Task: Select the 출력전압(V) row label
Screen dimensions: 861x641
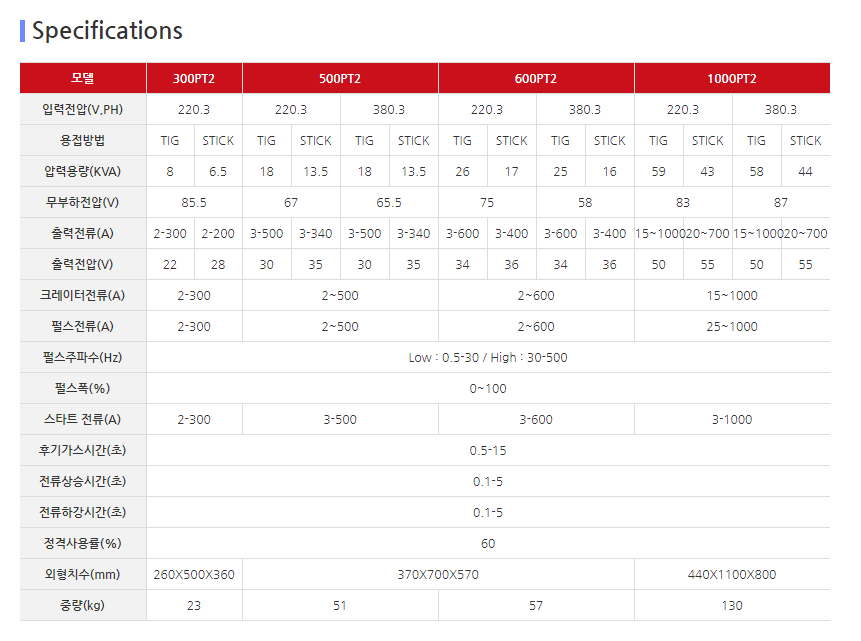Action: click(83, 265)
